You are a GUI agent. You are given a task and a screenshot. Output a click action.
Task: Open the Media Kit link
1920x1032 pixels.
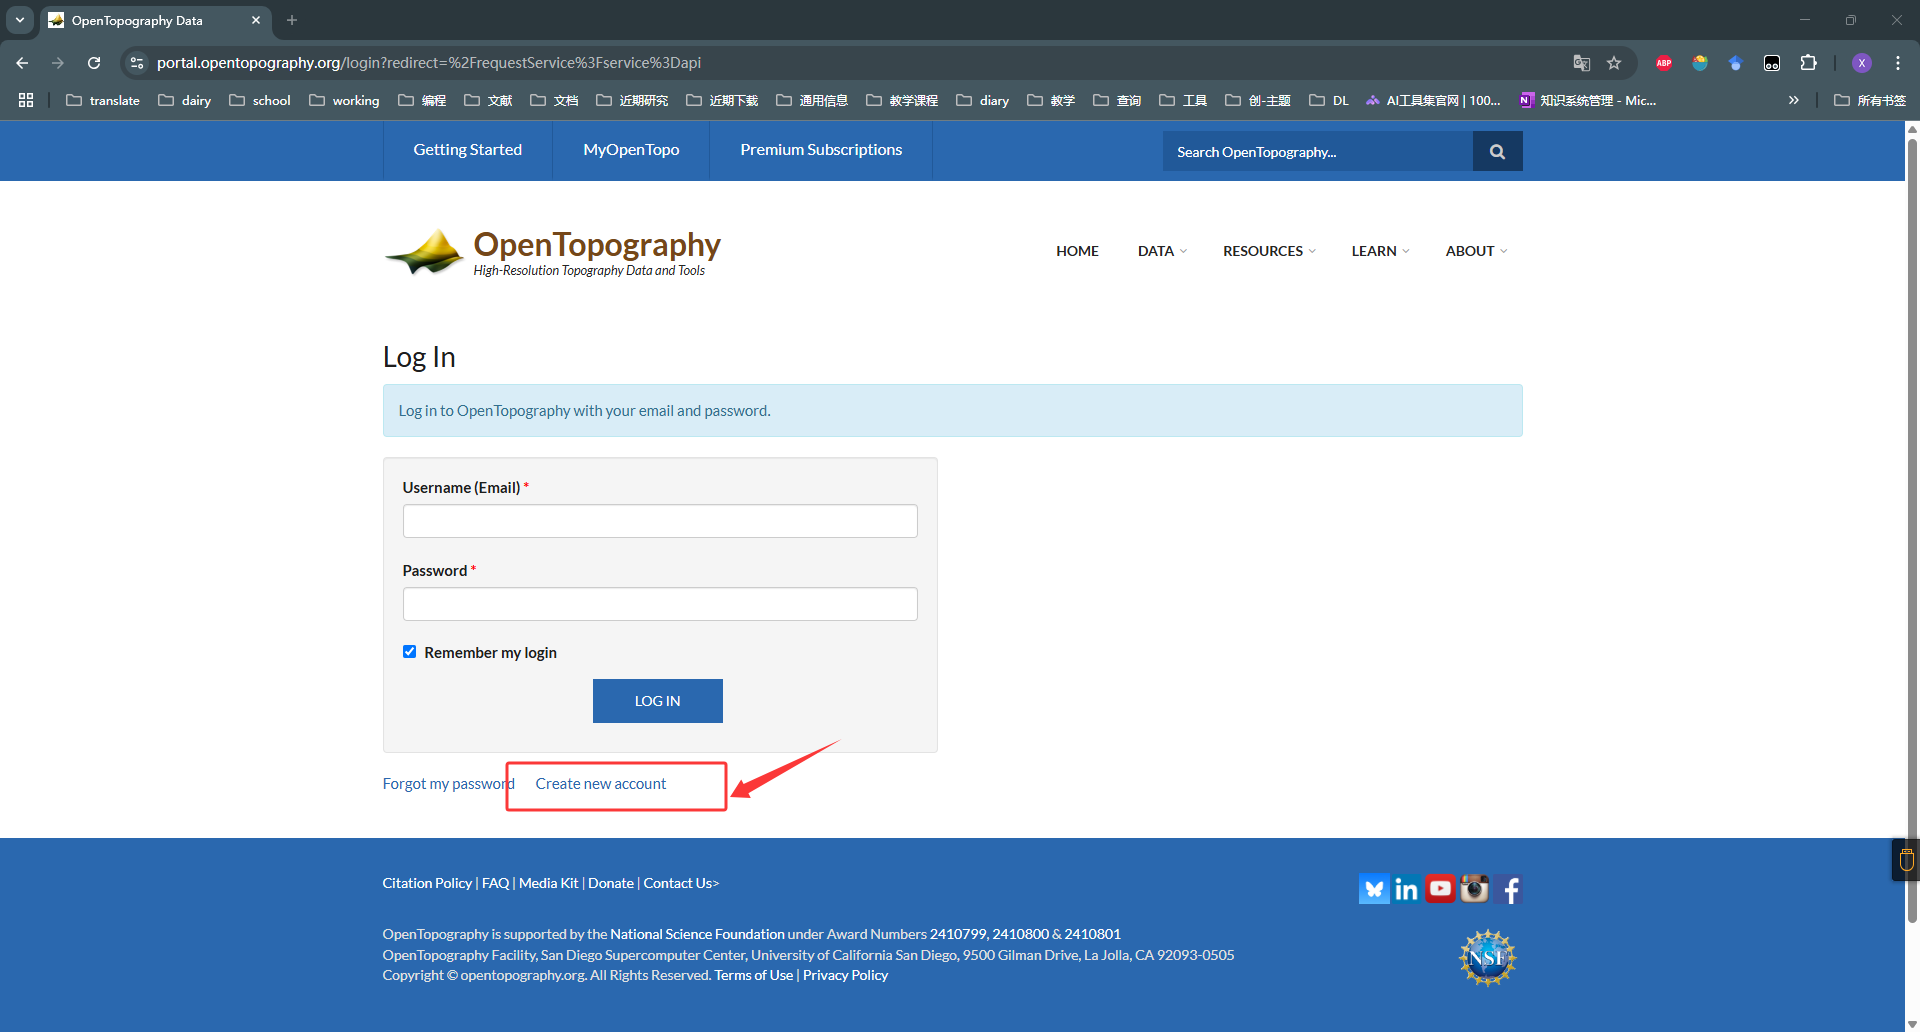click(548, 883)
